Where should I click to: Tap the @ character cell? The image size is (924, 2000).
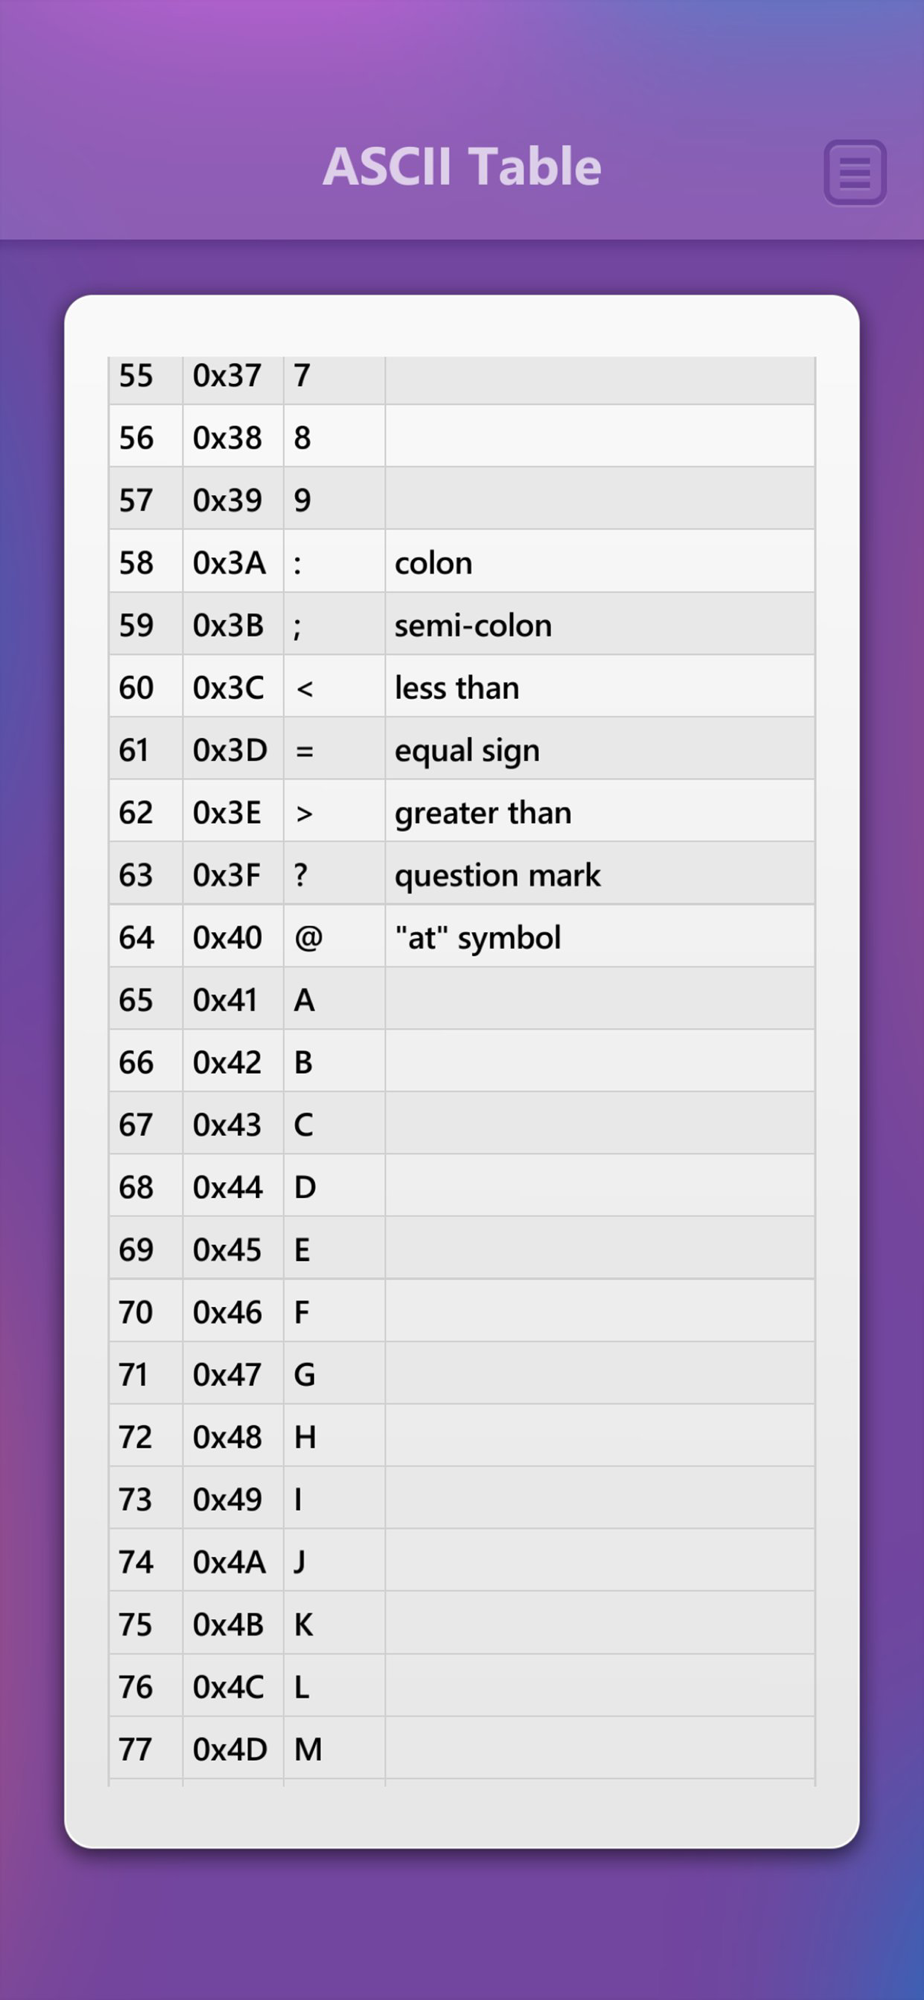point(335,937)
